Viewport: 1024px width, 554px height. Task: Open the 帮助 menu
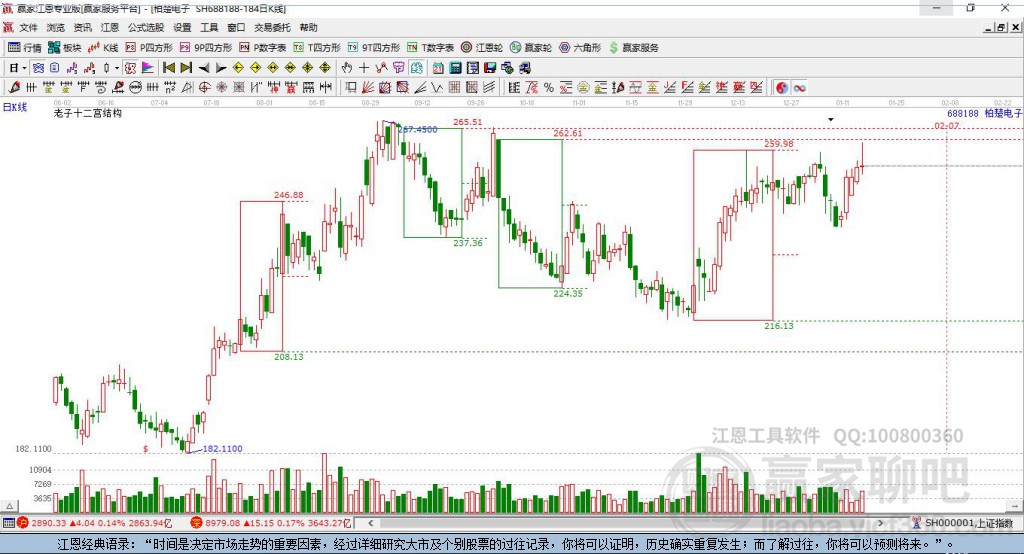point(308,27)
